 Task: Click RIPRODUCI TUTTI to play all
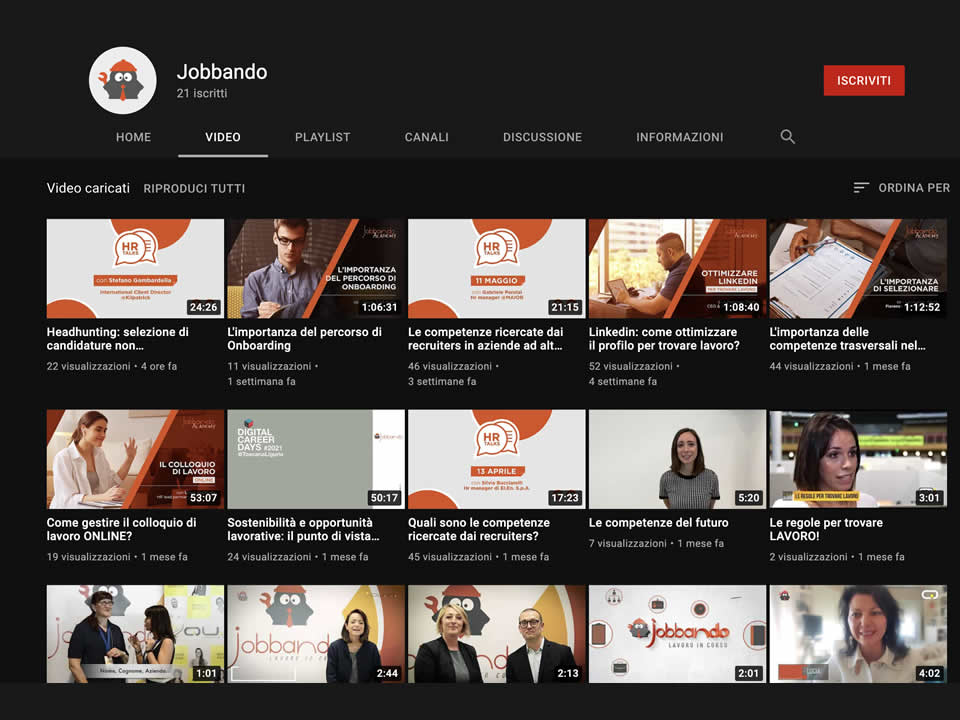pos(194,189)
